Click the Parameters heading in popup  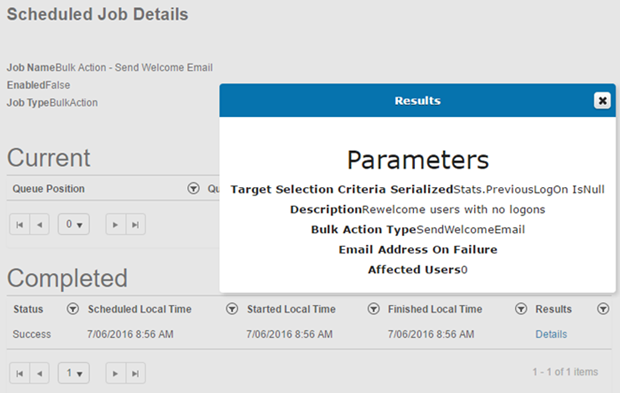pyautogui.click(x=418, y=160)
